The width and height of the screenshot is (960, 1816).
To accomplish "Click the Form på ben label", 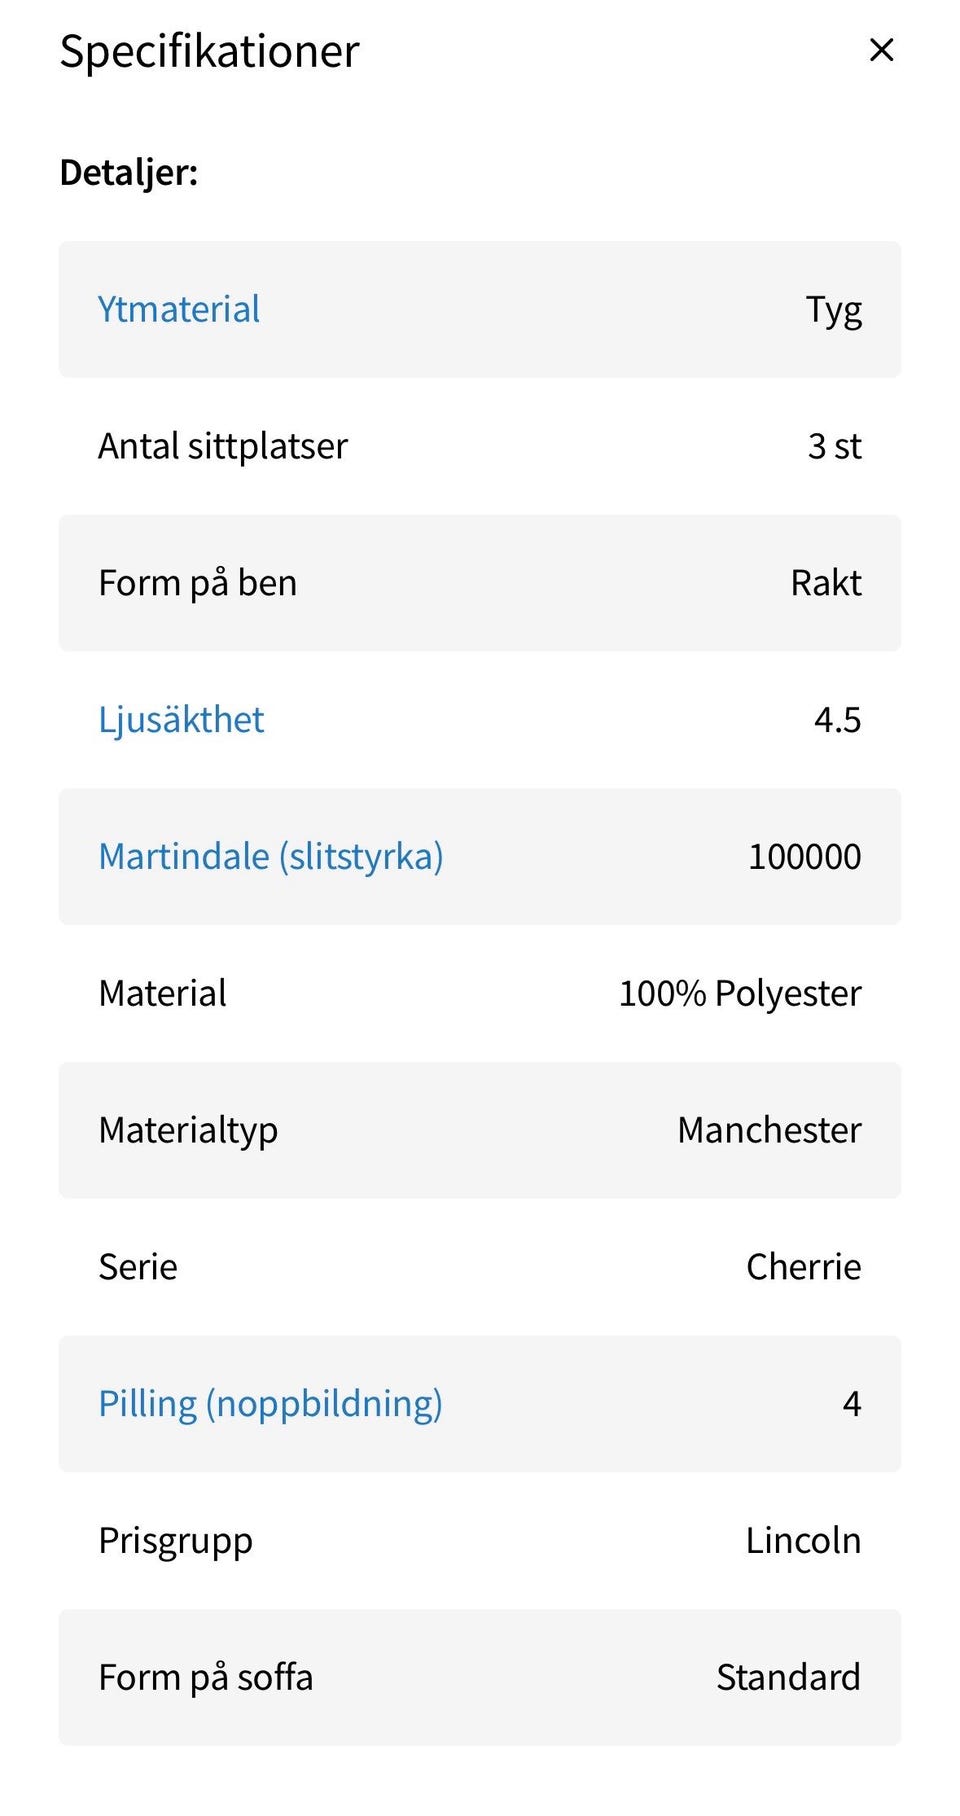I will point(198,583).
